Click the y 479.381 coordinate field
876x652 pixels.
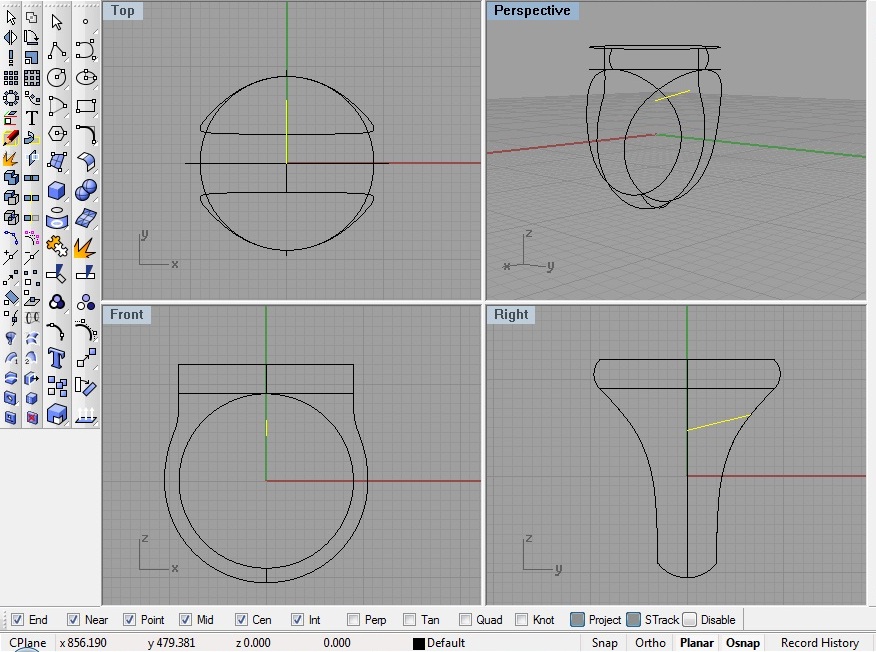(x=172, y=643)
